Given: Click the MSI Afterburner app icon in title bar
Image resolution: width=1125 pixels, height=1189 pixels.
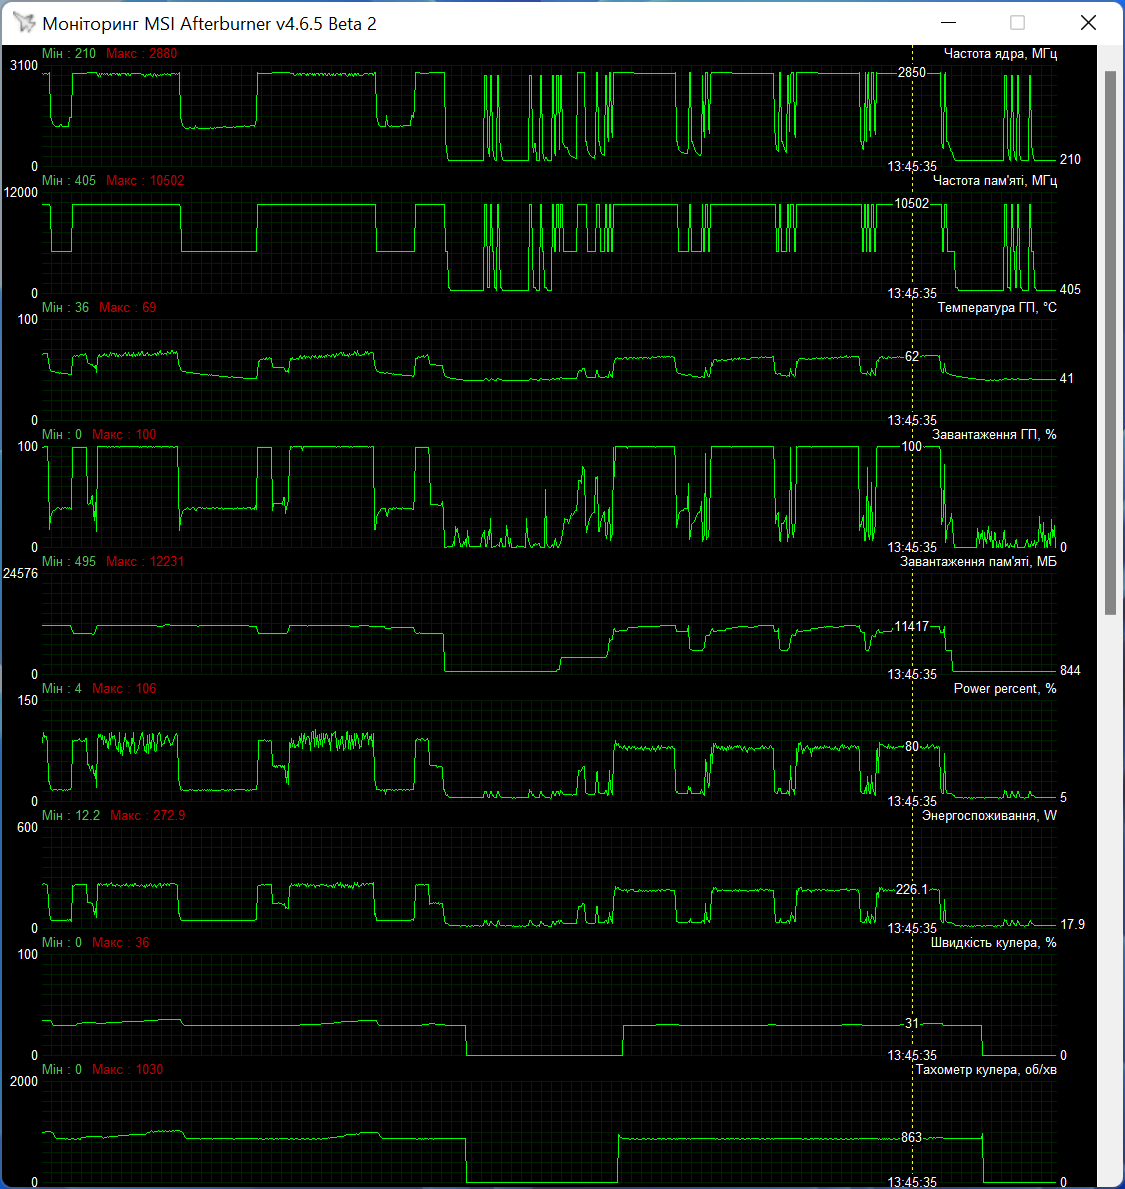Looking at the screenshot, I should (x=24, y=23).
